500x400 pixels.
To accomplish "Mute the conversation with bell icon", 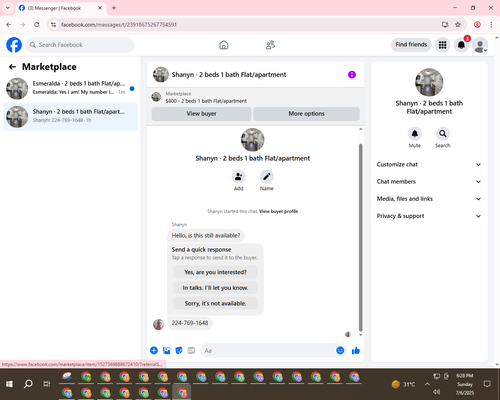I will [x=415, y=134].
